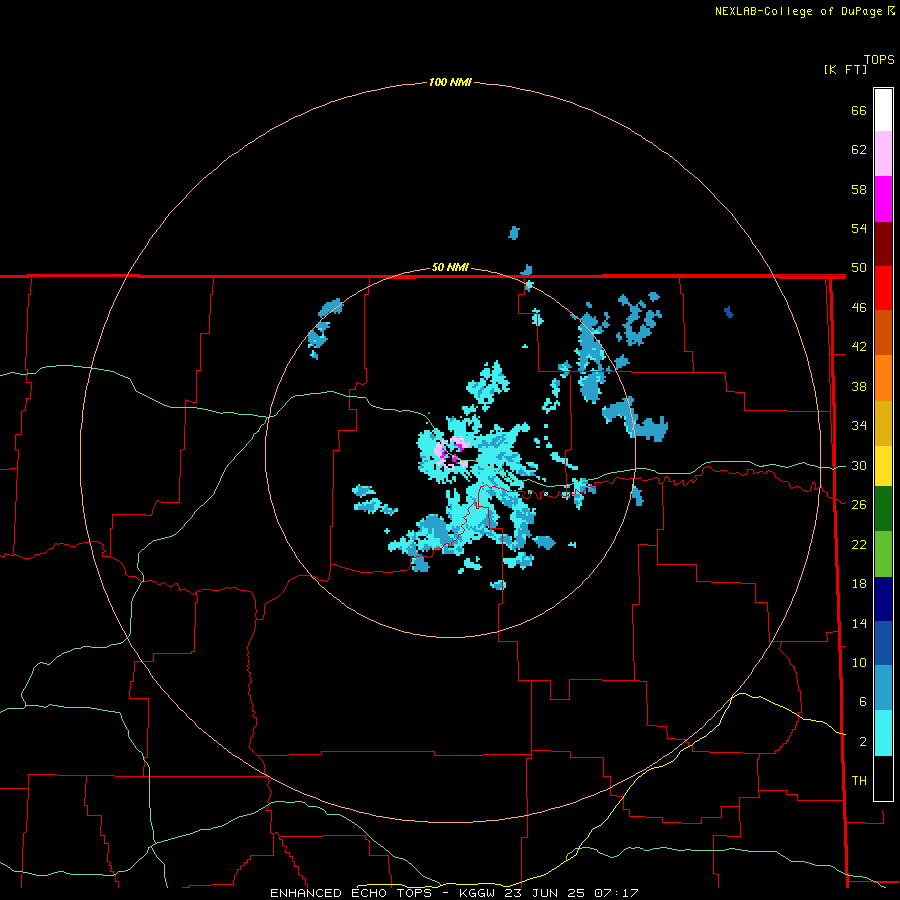Select the magenta swatch on the color scale
This screenshot has width=900, height=900.
pos(883,199)
